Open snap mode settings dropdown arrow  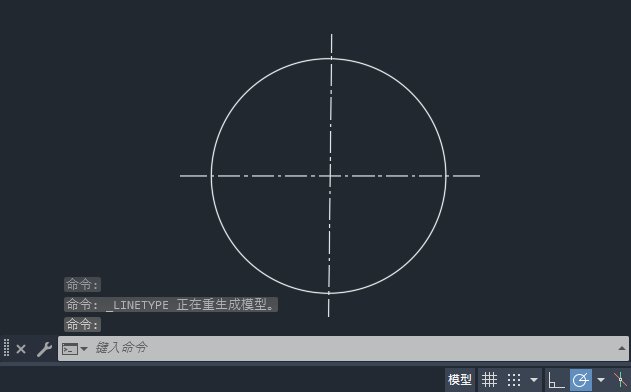(x=534, y=380)
